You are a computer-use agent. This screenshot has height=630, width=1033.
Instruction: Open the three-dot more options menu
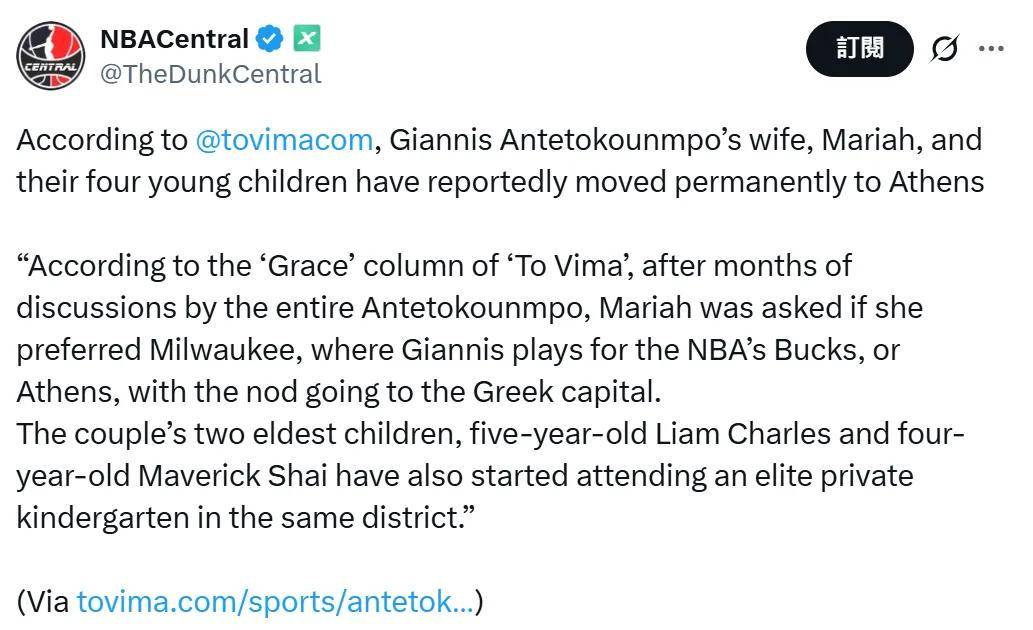991,48
